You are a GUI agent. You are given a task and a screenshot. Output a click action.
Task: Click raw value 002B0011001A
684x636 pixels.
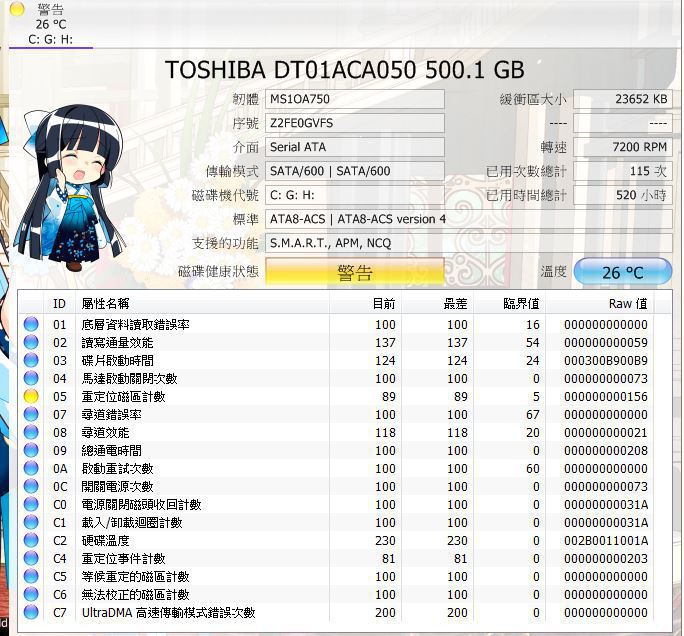point(605,540)
